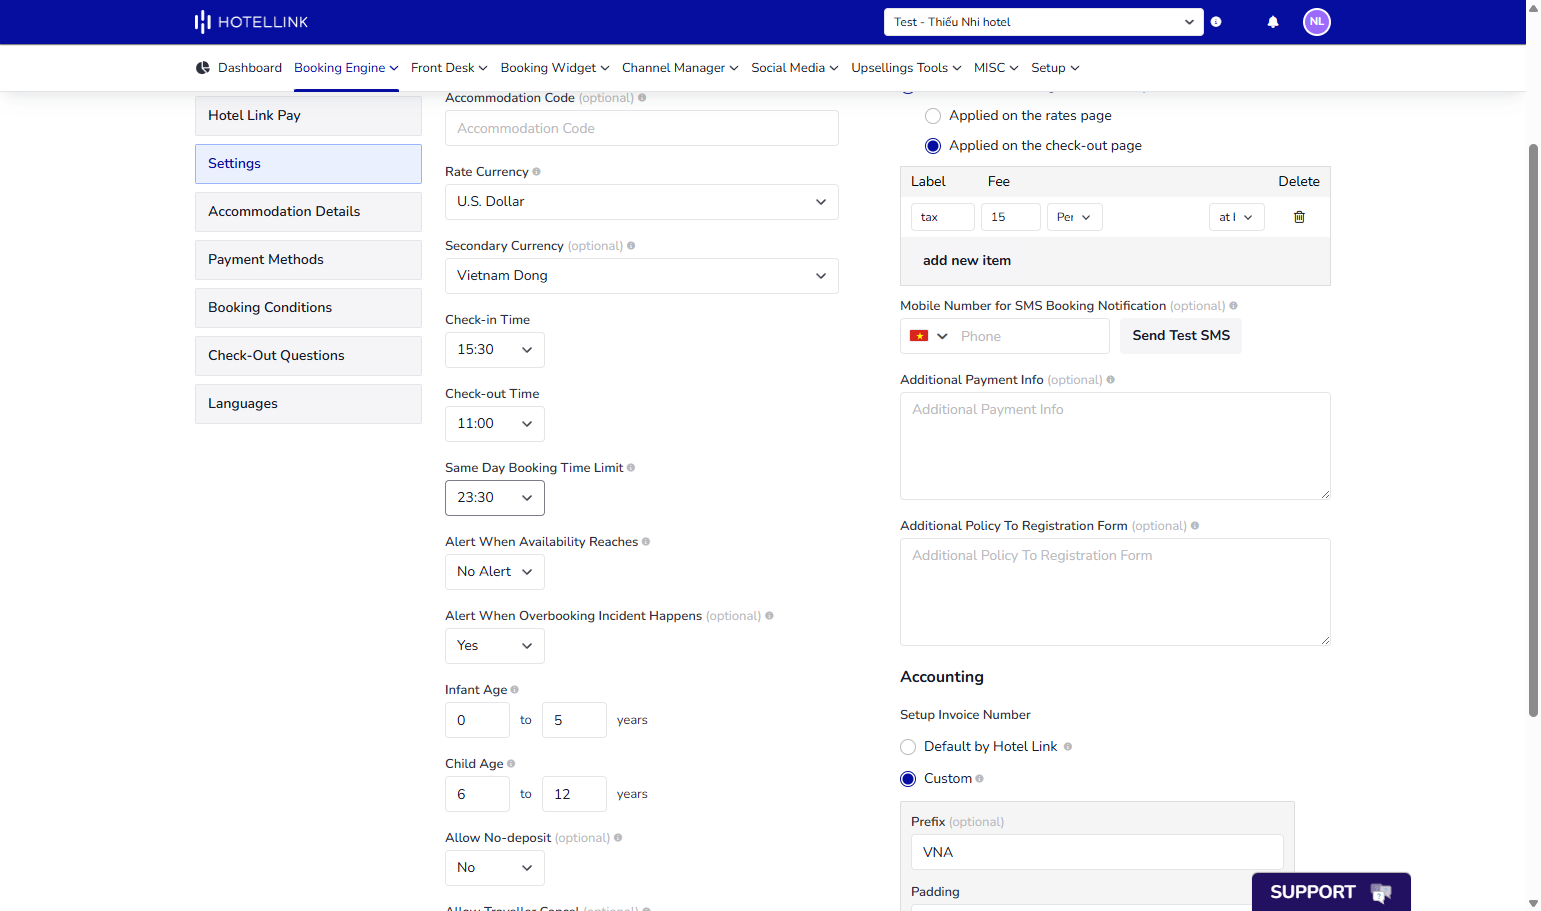Select Applied on the rates page
This screenshot has height=911, width=1541.
tap(933, 116)
